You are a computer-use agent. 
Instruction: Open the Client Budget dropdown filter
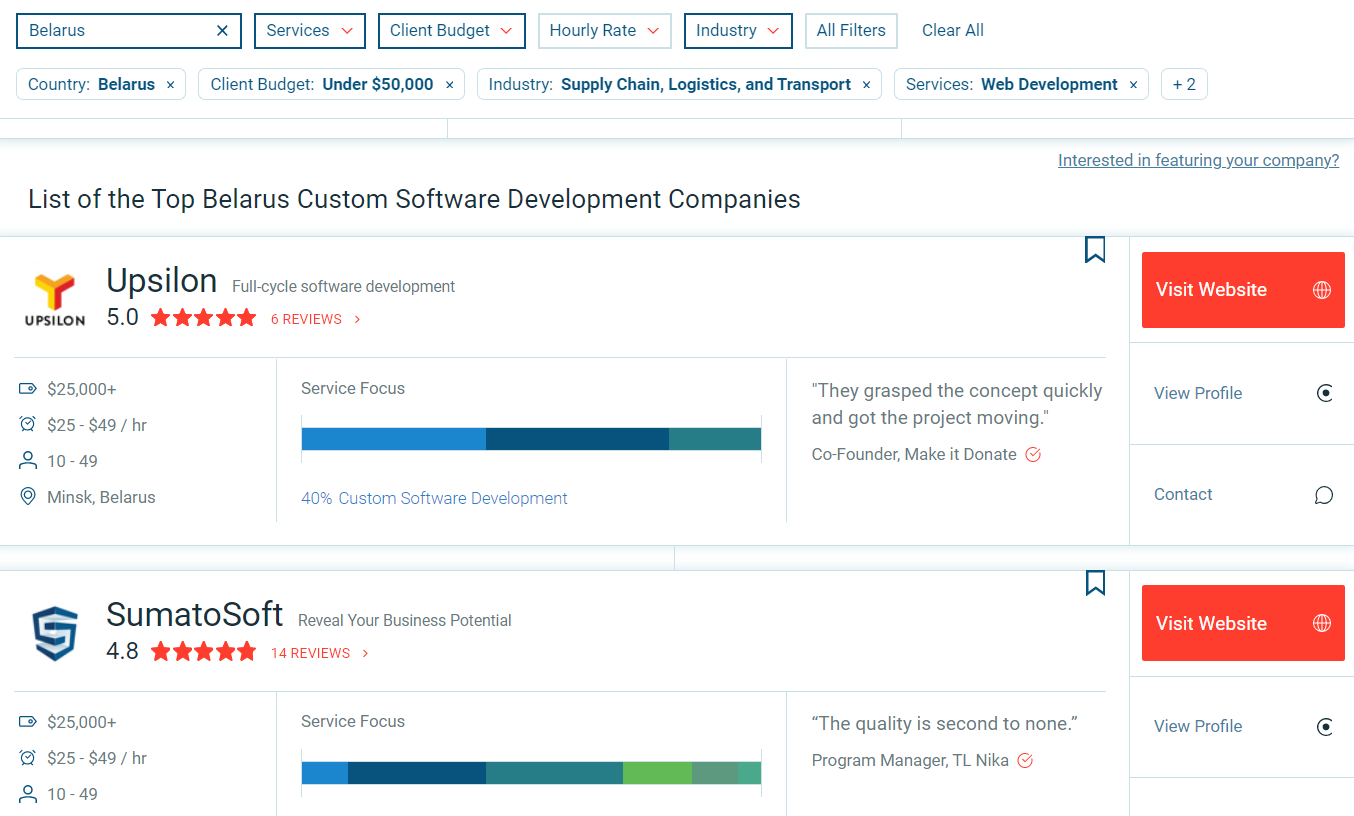tap(452, 31)
